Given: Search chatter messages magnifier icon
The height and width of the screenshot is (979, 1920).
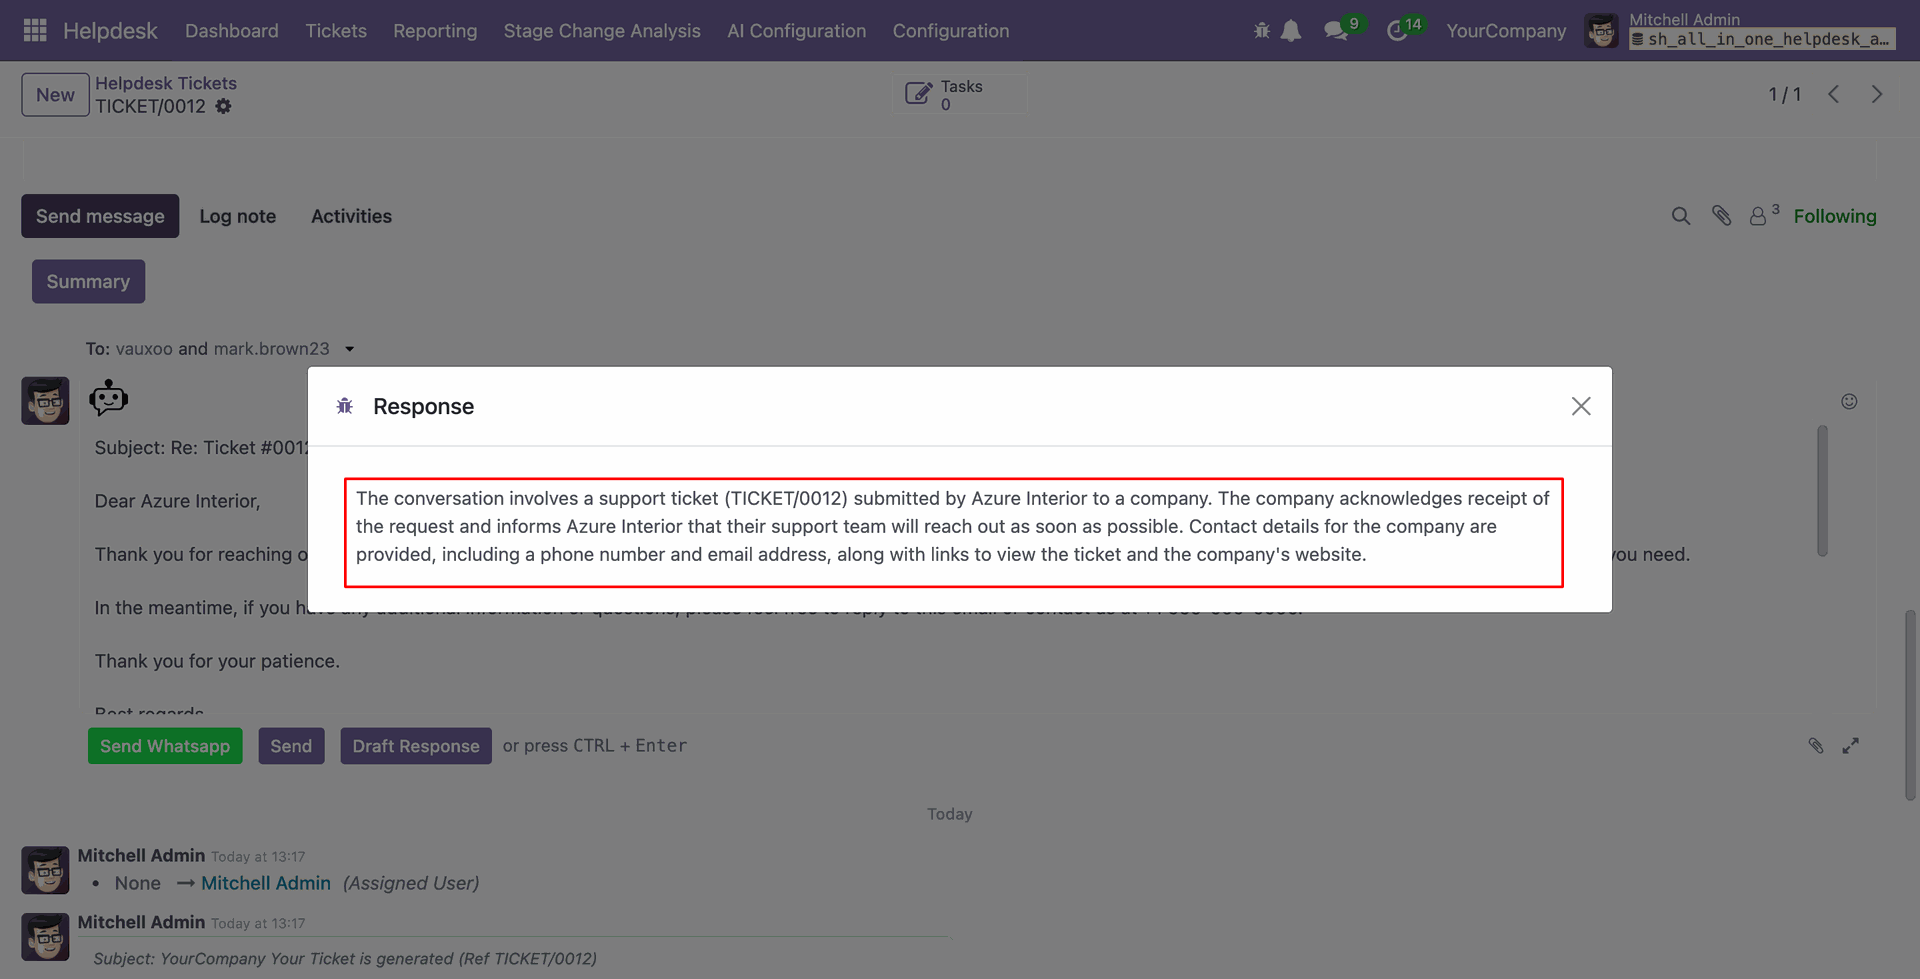Looking at the screenshot, I should [1681, 216].
